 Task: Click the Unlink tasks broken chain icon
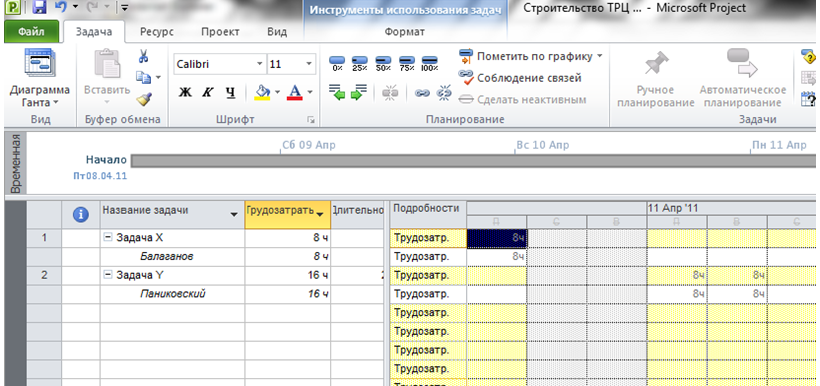pos(443,93)
